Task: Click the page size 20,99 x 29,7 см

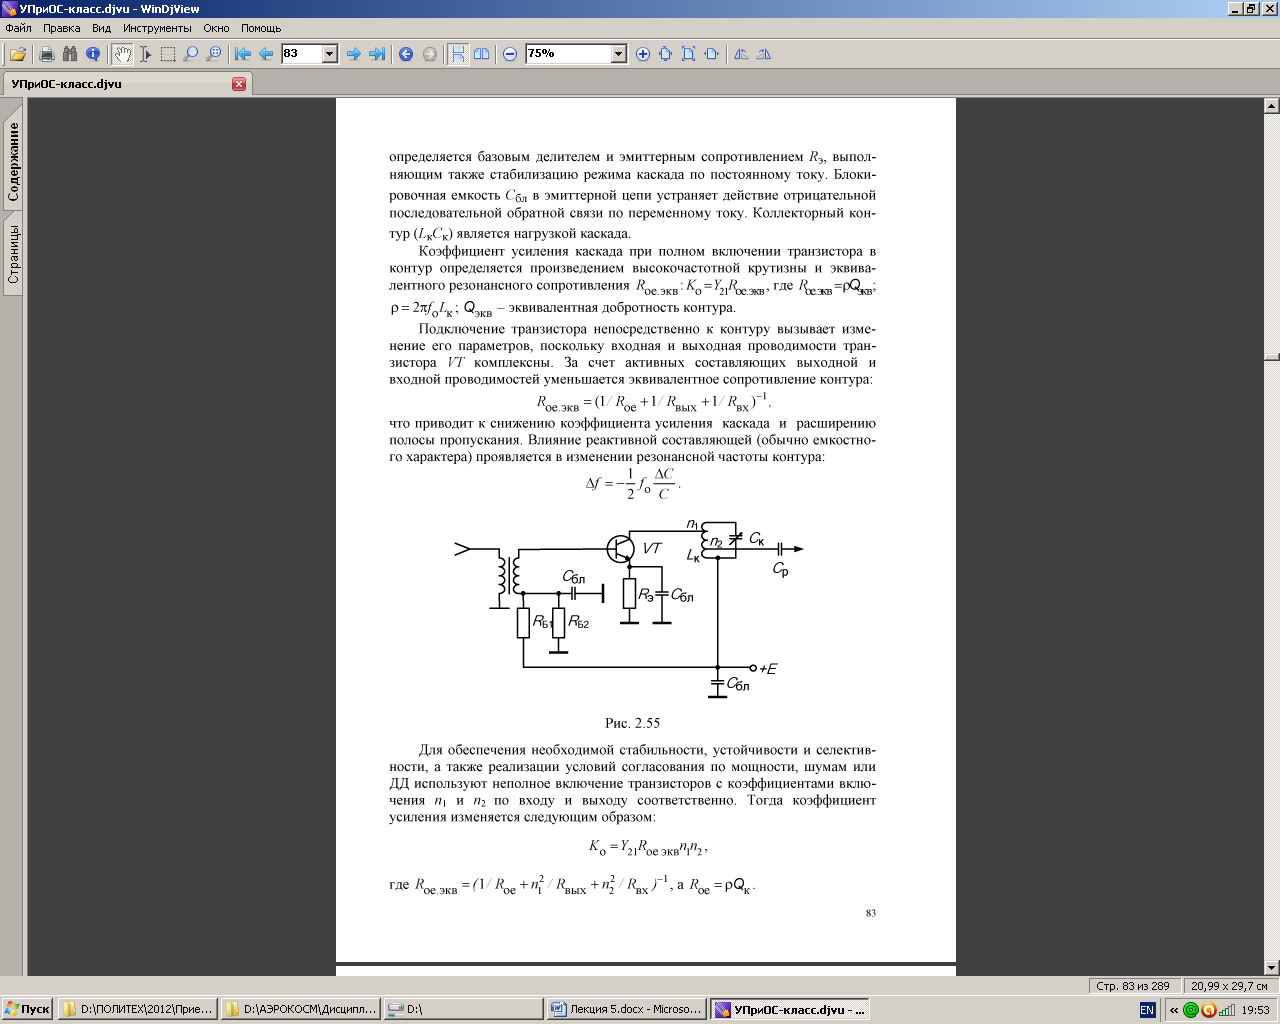Action: point(1229,986)
